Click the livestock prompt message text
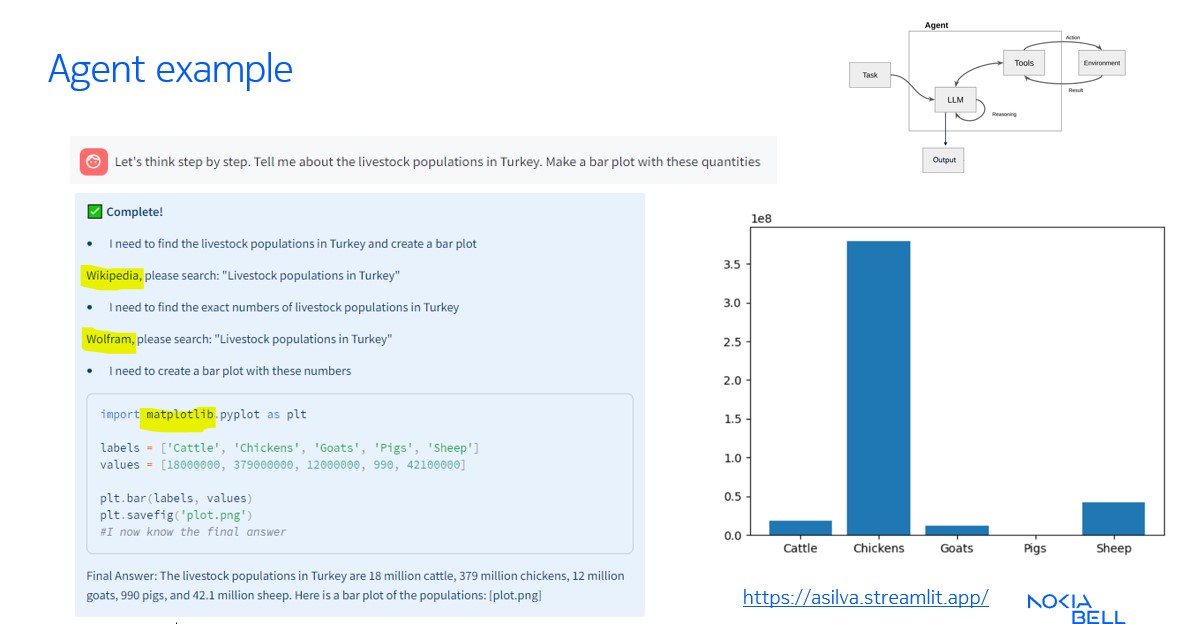Screen dimensions: 1177x624 click(x=437, y=162)
